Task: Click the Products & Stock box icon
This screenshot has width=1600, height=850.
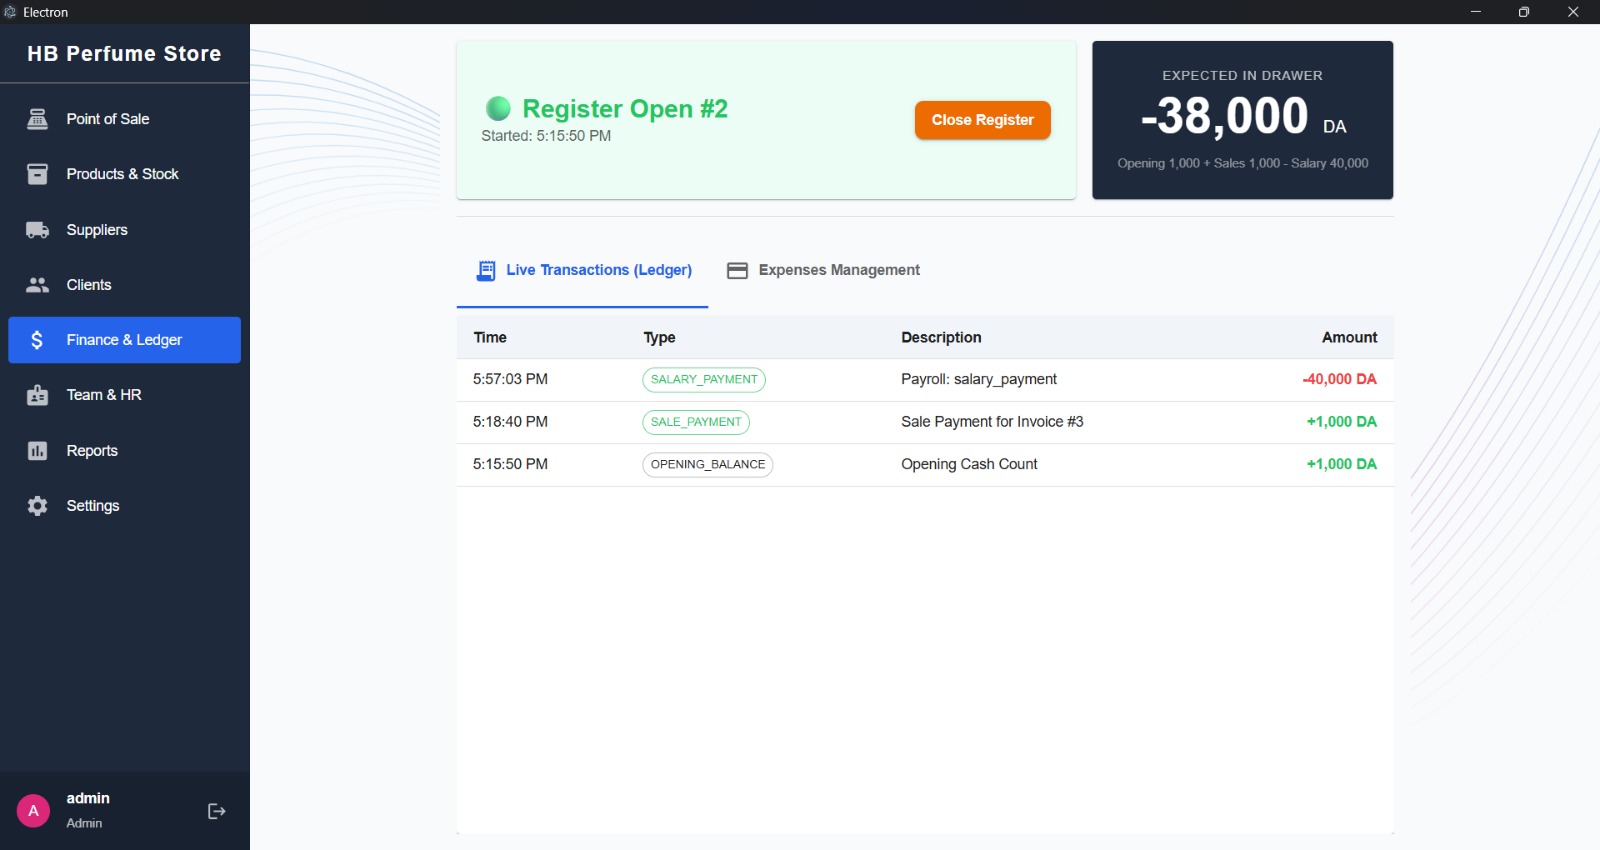Action: point(37,174)
